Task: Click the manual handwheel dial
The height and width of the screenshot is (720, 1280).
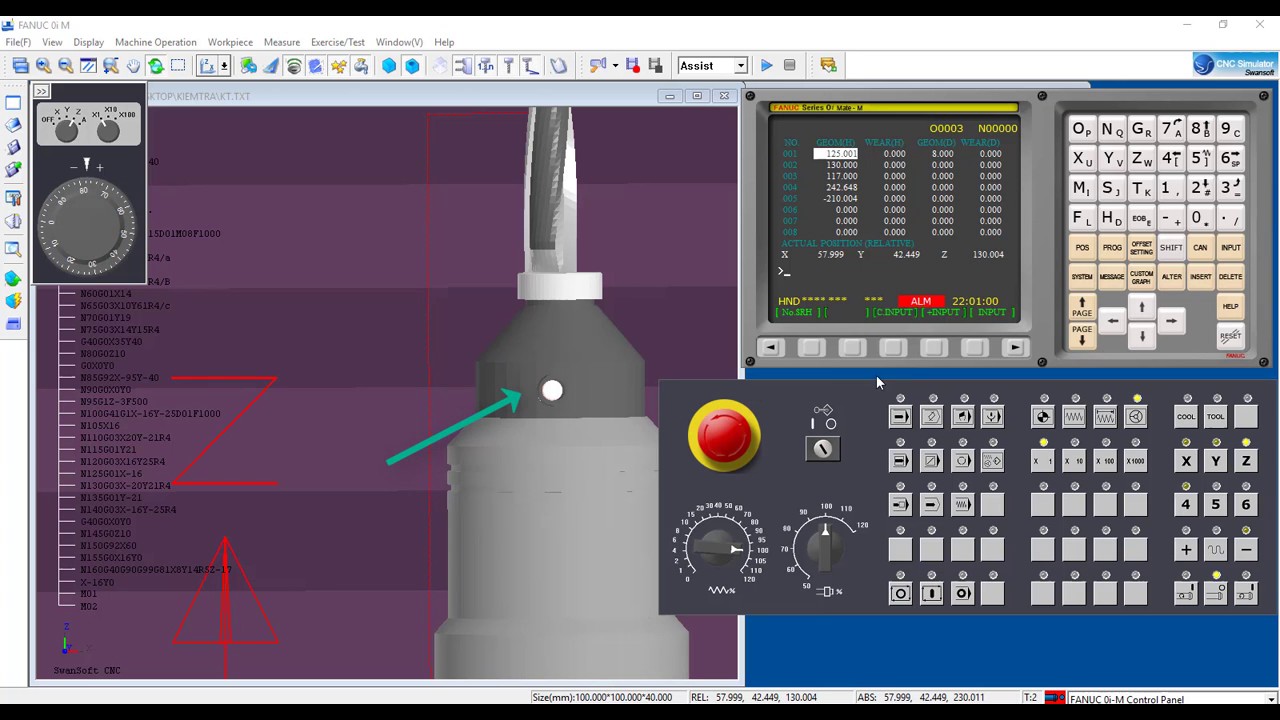Action: coord(86,225)
